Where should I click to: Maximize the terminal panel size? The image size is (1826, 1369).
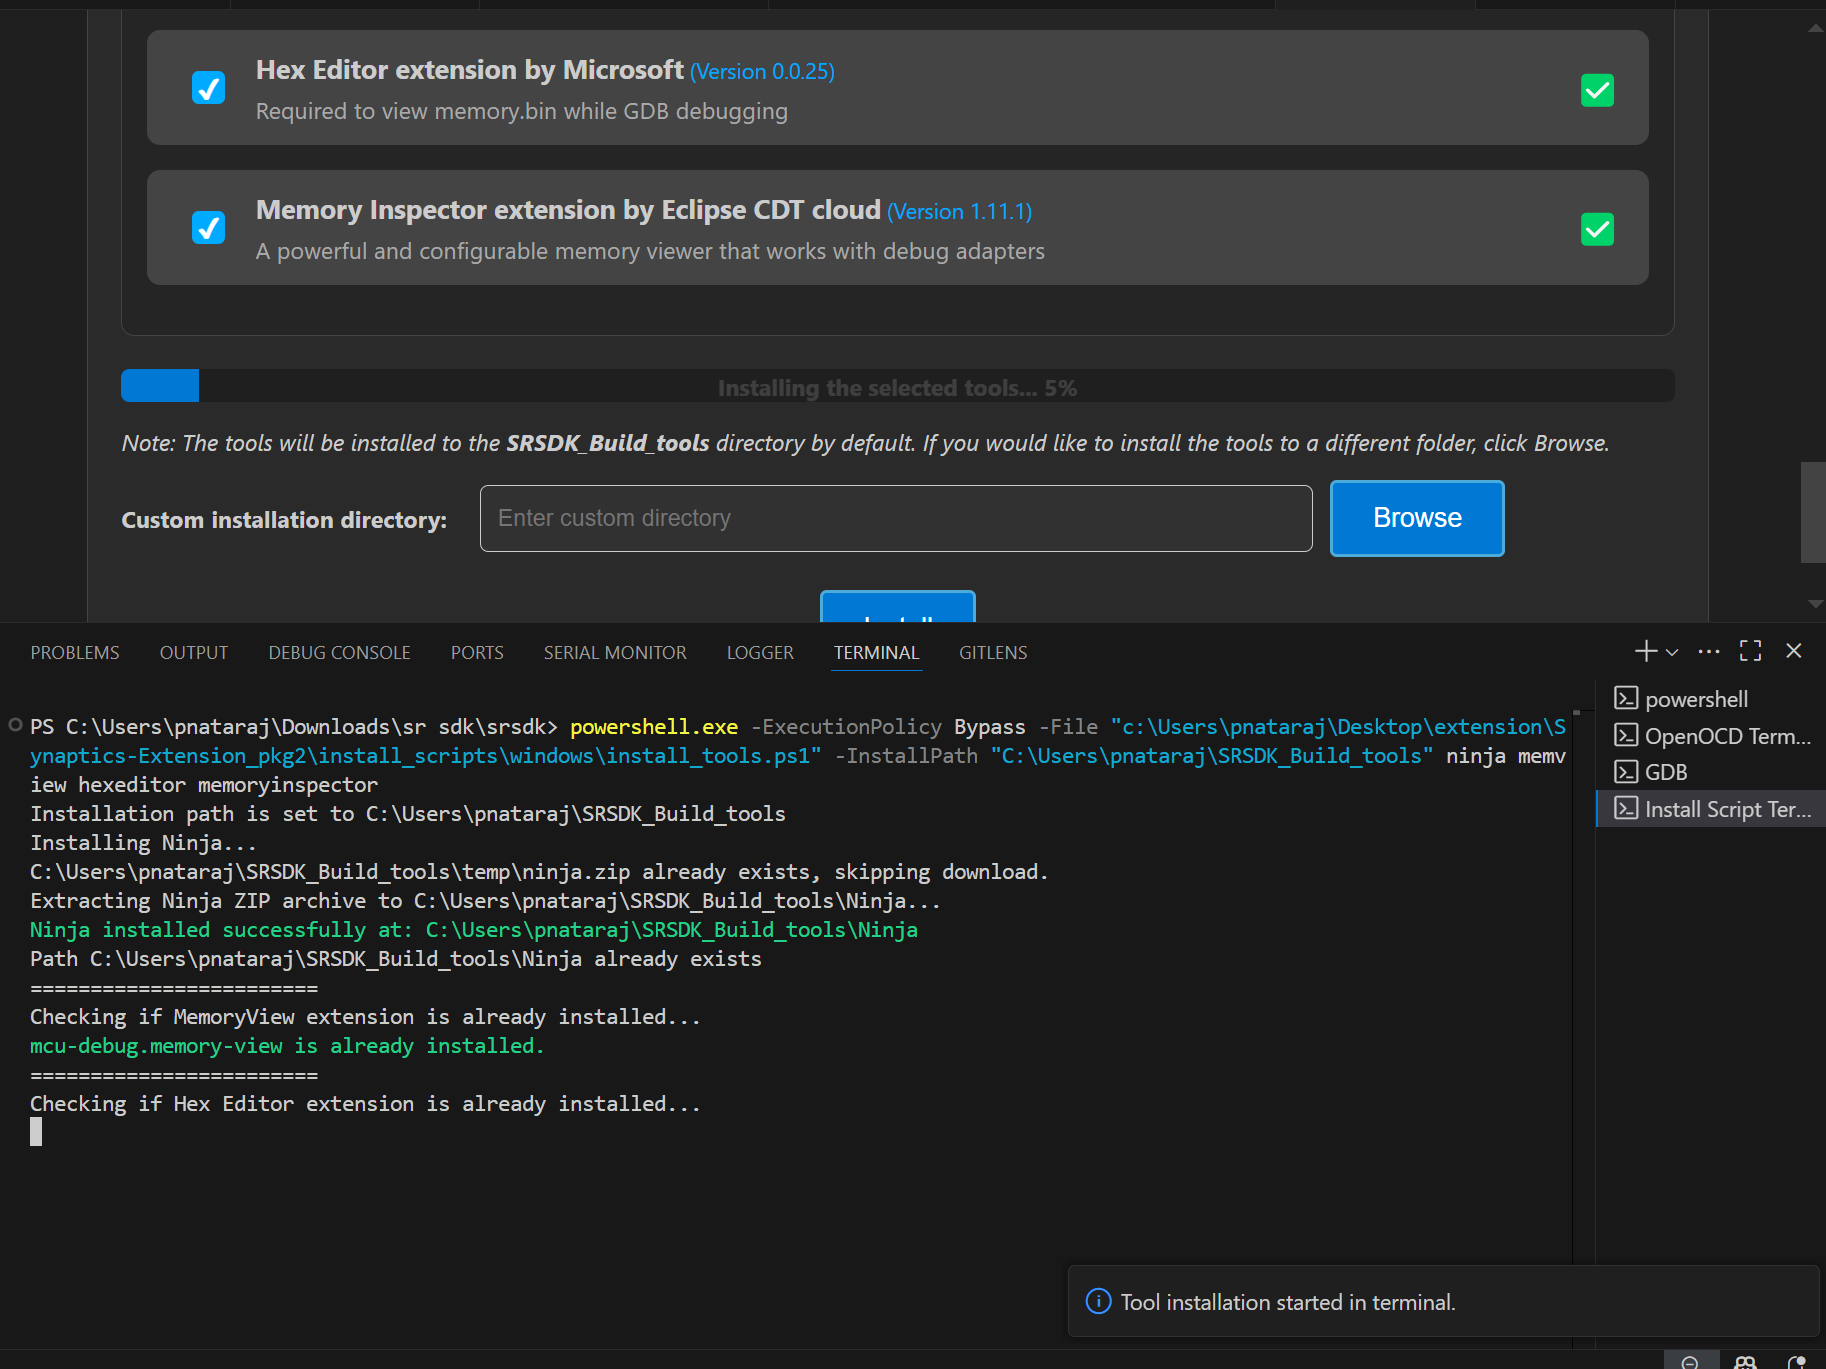pos(1750,652)
